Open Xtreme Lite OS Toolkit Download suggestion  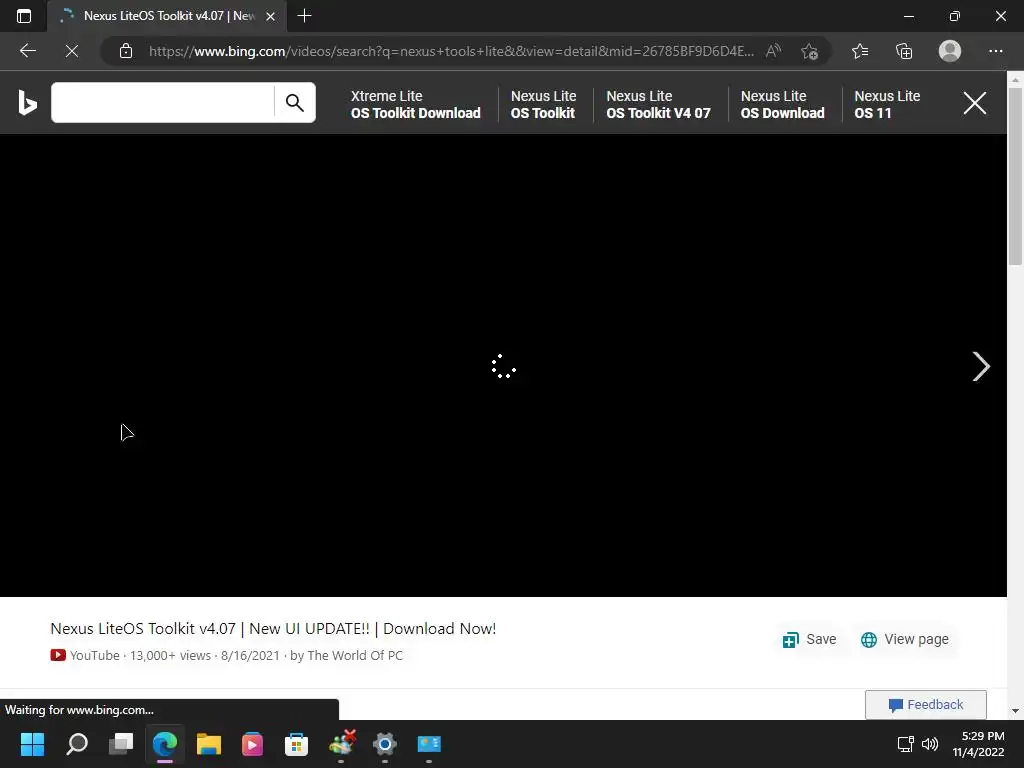[x=415, y=104]
